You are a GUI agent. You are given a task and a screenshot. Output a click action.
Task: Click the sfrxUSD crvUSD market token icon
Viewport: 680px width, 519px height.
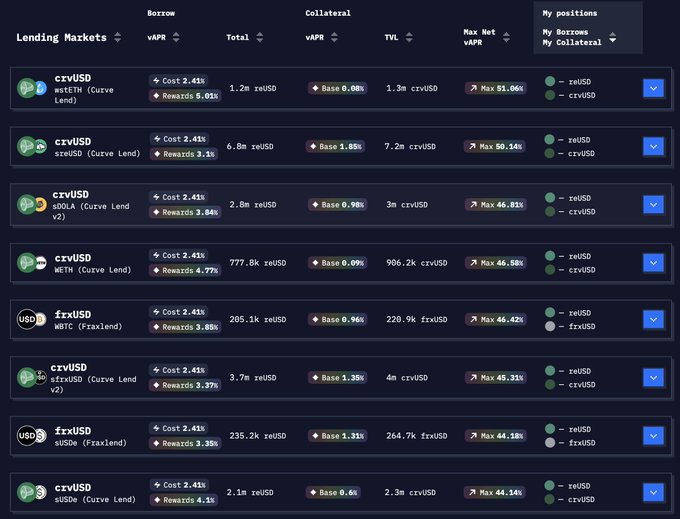point(32,378)
